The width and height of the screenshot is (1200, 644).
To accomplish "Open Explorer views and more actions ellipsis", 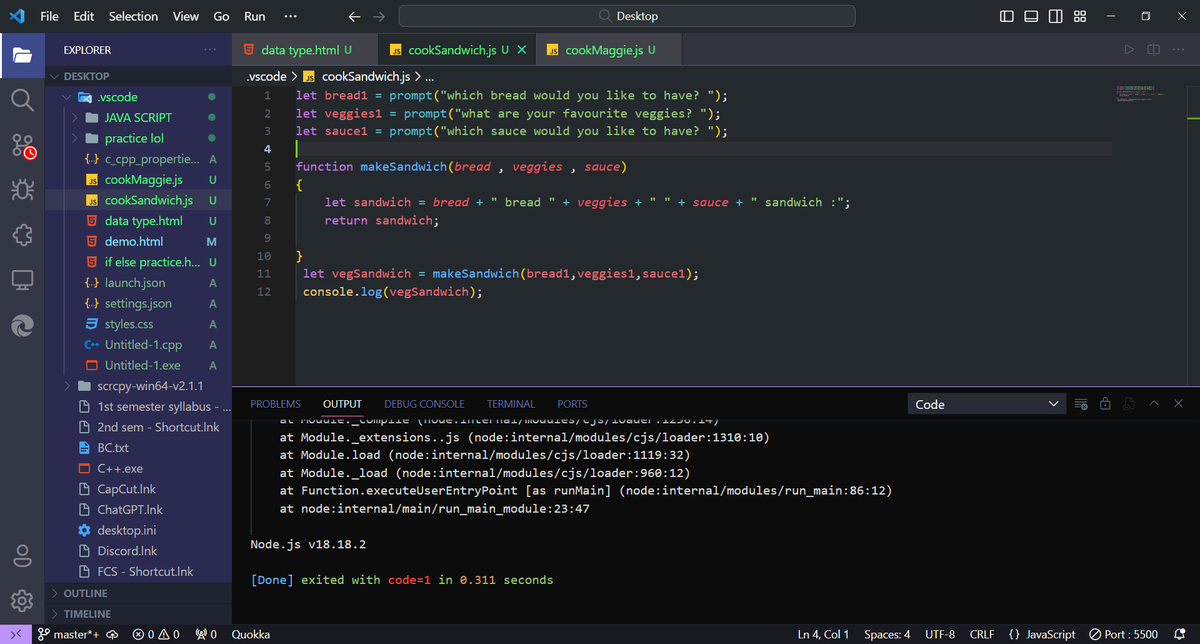I will tap(209, 49).
